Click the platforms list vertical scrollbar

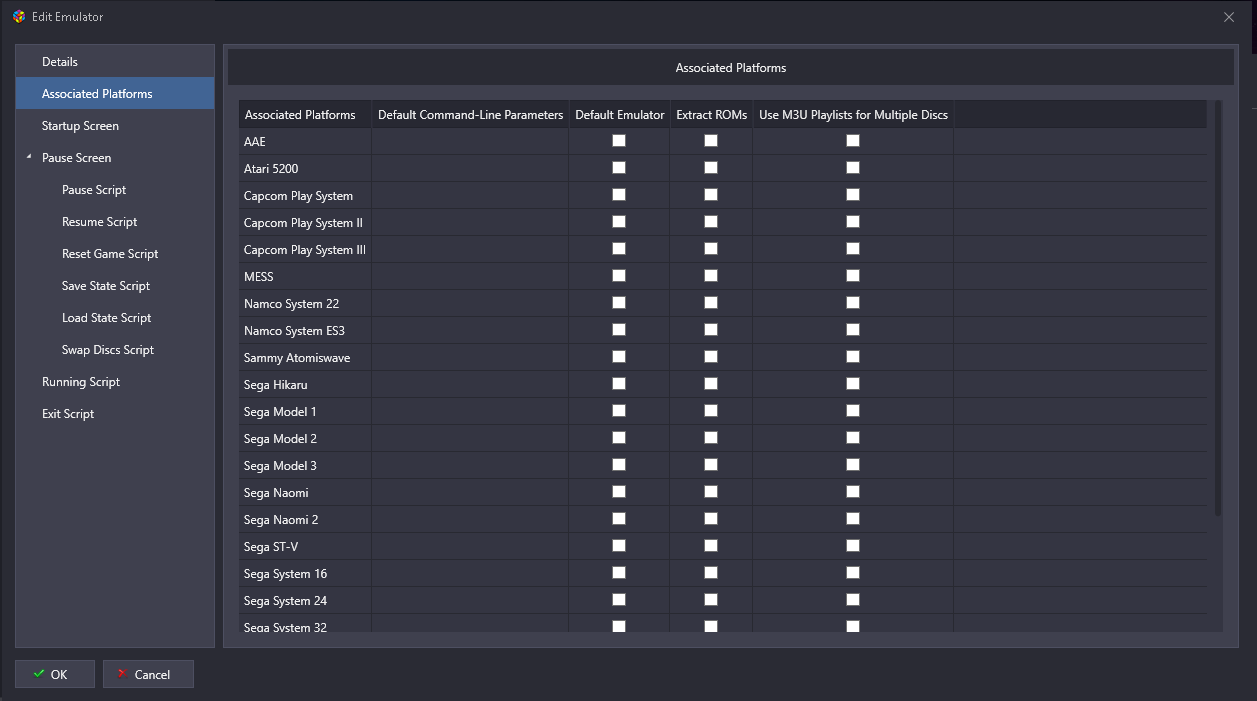click(1217, 308)
